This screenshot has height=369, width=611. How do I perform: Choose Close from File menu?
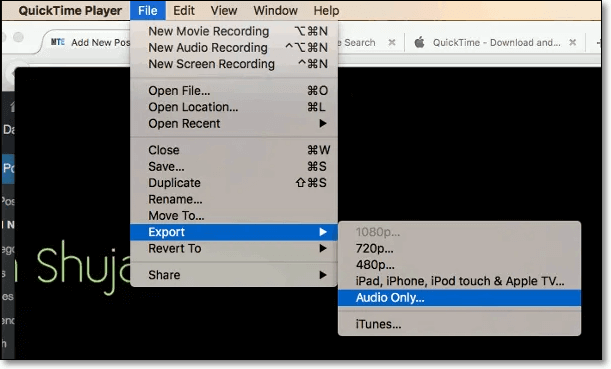coord(234,150)
